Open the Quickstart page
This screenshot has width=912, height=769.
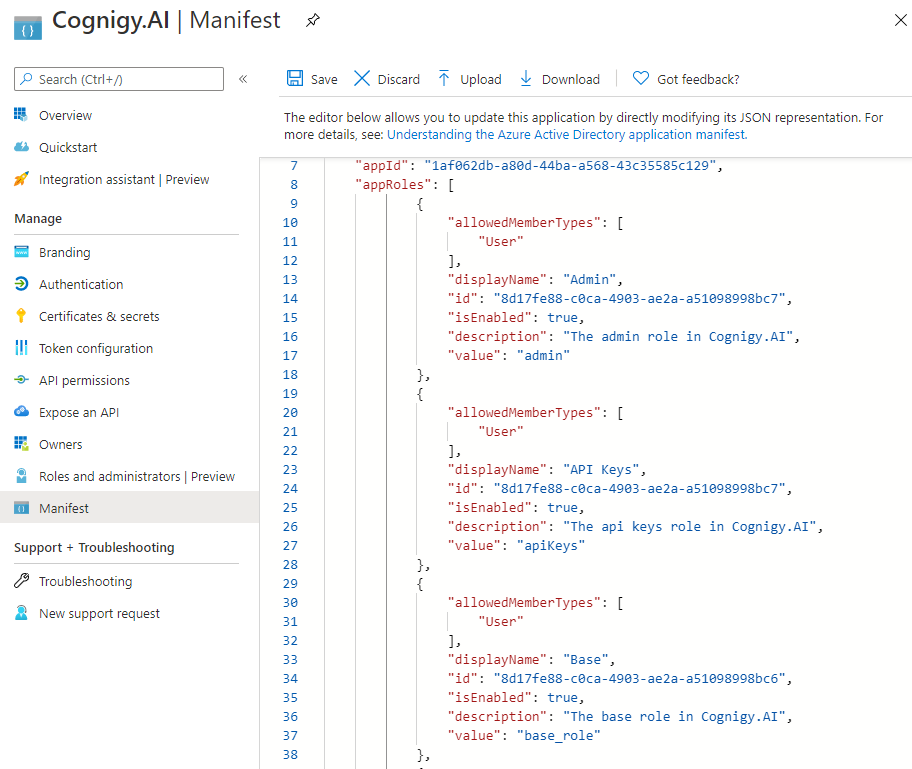click(x=68, y=147)
